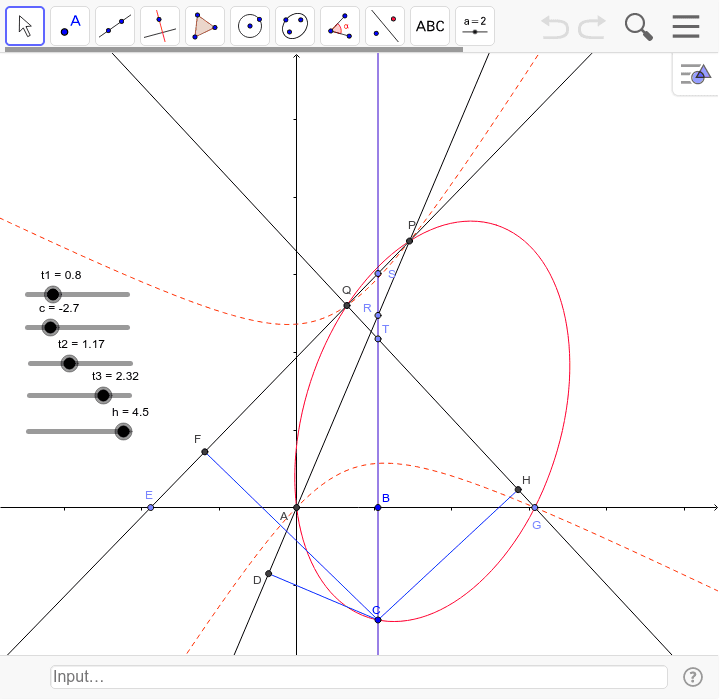Click the label text t1 = 0.8

pos(61,275)
